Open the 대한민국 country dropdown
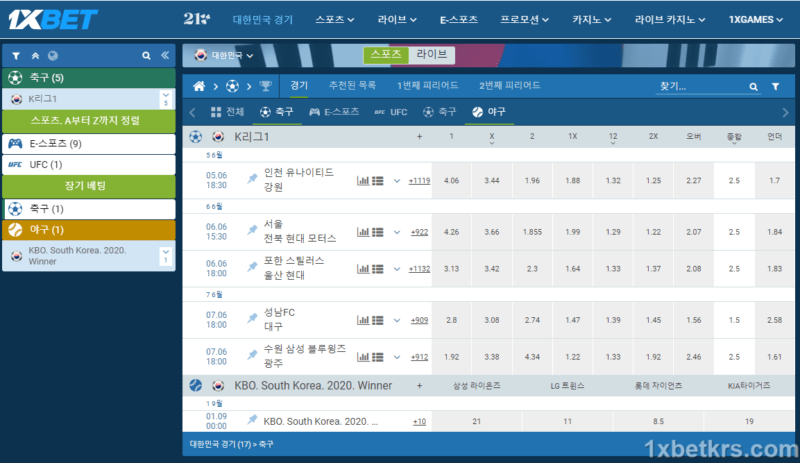This screenshot has height=463, width=800. click(x=224, y=56)
